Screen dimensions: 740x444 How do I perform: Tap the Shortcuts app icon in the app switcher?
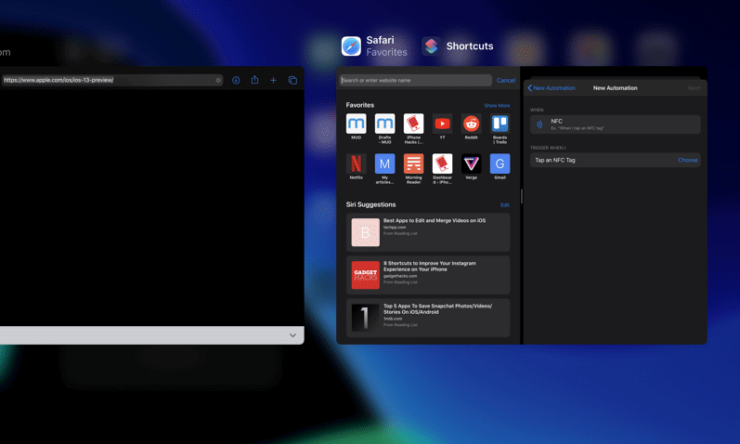tap(431, 46)
